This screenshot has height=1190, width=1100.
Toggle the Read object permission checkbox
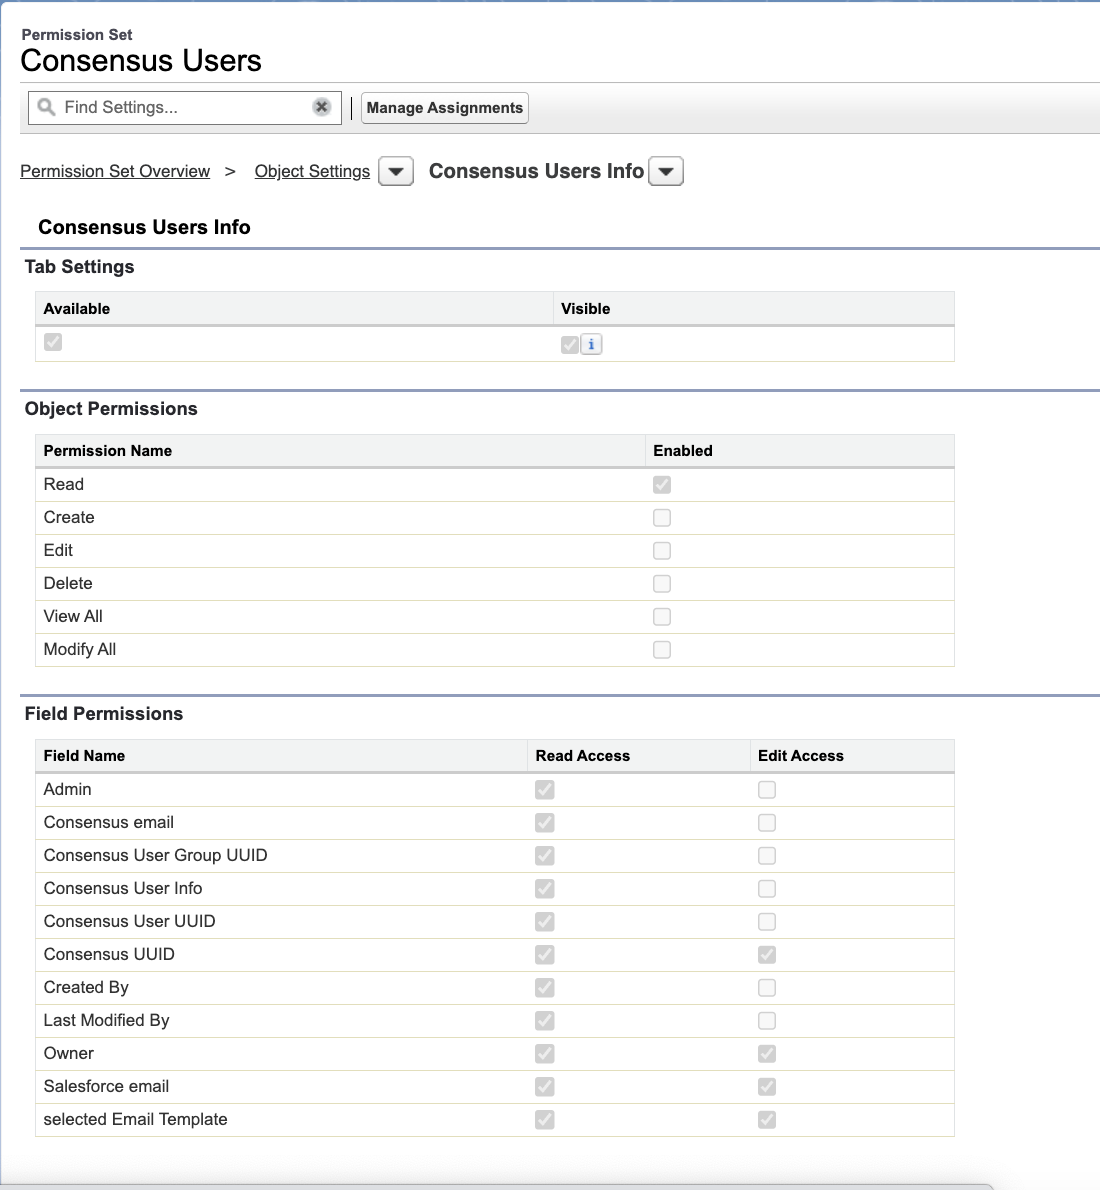(x=662, y=485)
